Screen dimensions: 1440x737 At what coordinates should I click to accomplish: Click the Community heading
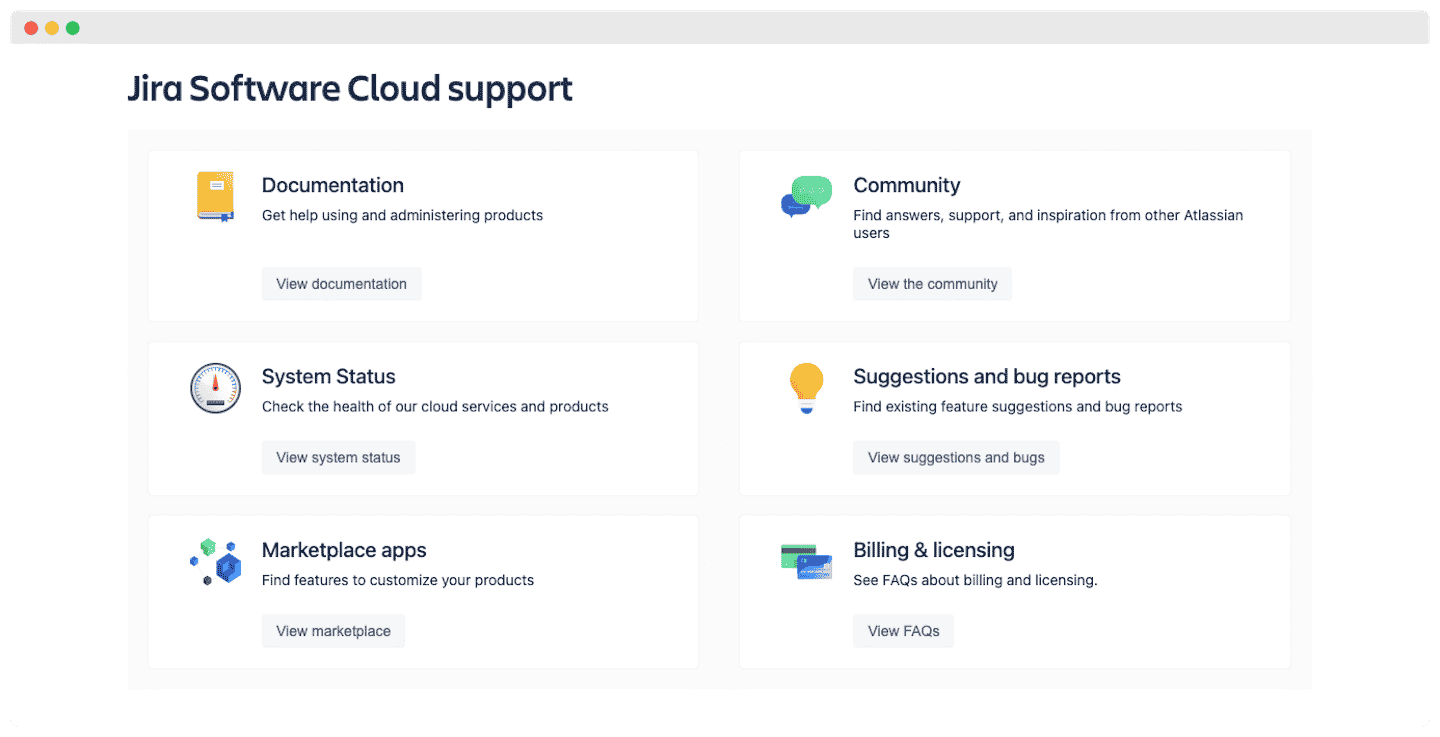pos(907,185)
